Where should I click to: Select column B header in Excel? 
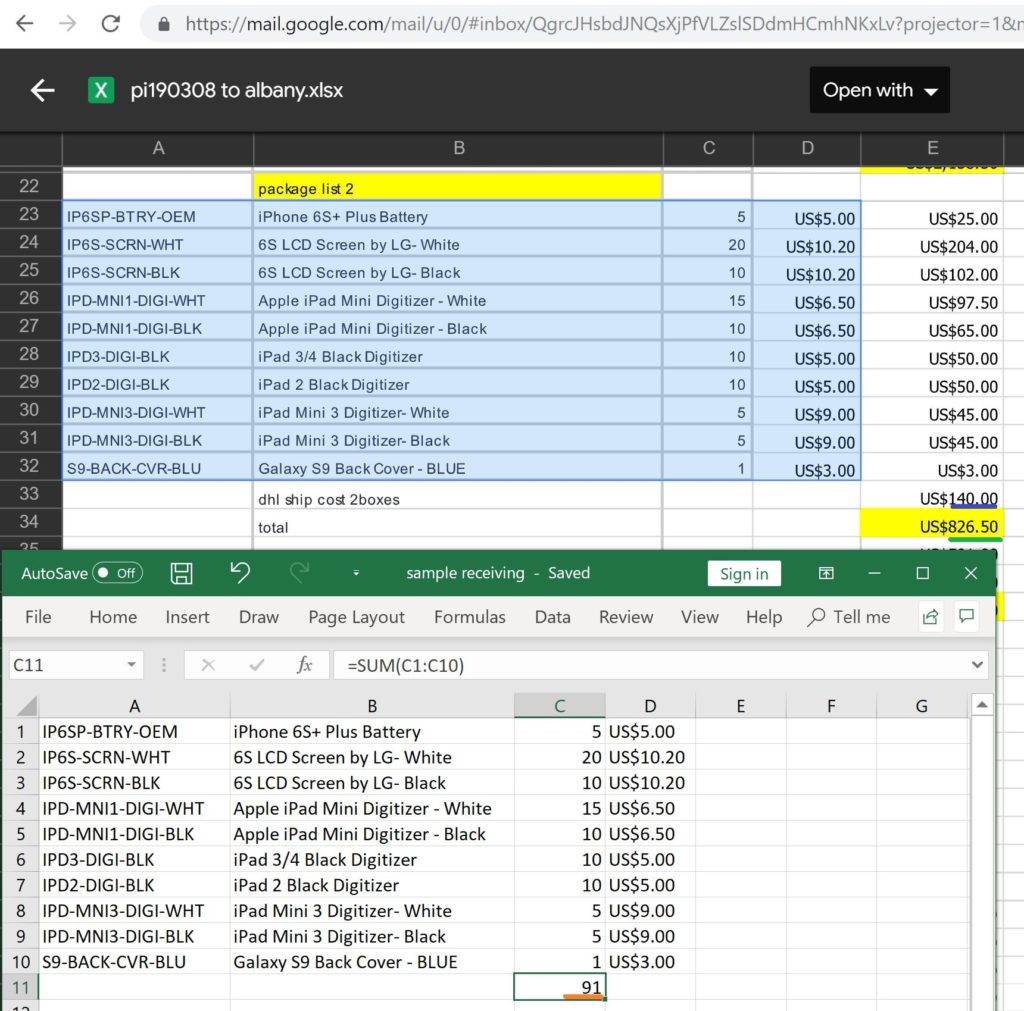[x=372, y=706]
